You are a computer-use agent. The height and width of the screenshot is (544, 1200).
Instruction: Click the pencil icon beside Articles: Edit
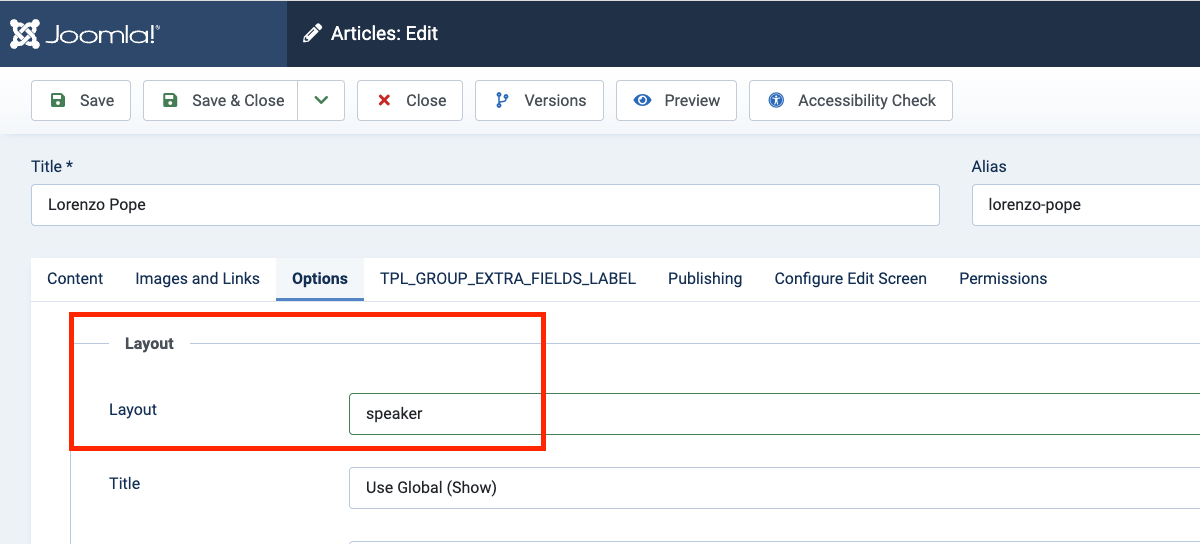point(313,34)
